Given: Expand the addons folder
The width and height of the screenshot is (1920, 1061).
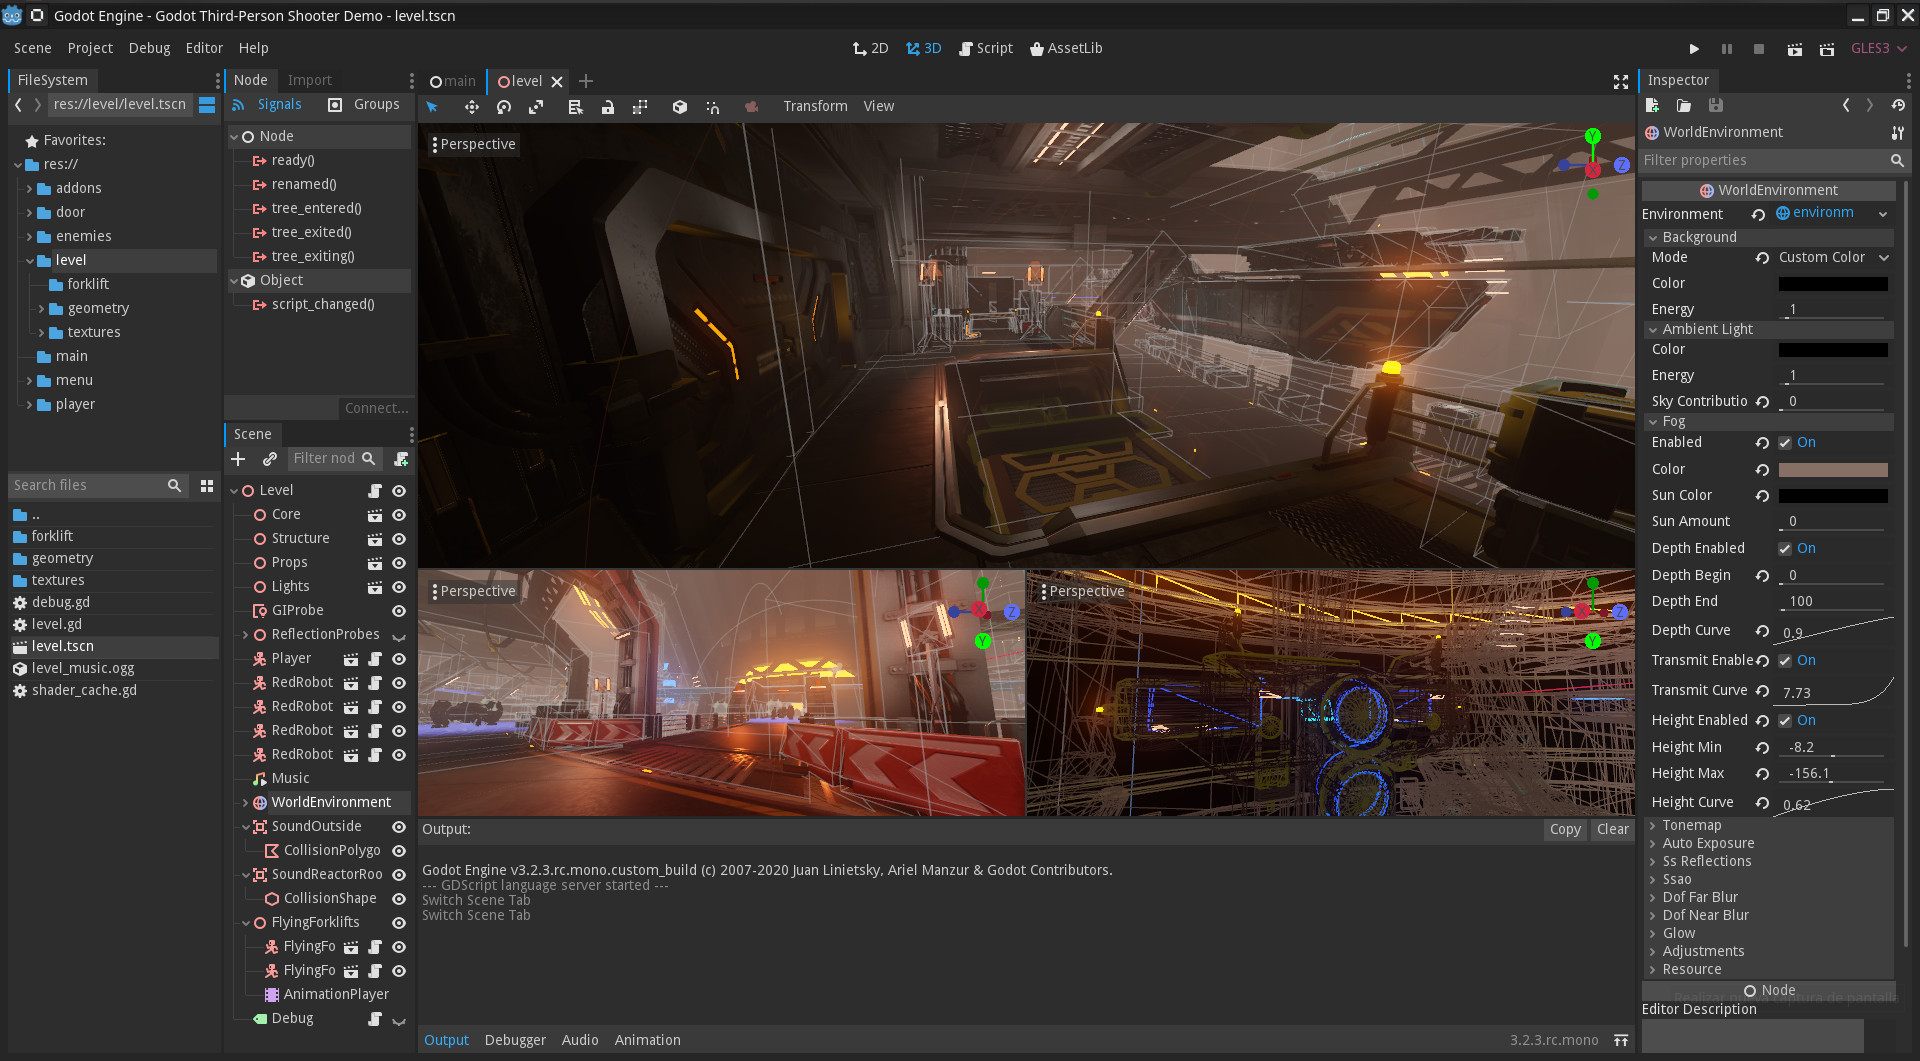Looking at the screenshot, I should [29, 188].
